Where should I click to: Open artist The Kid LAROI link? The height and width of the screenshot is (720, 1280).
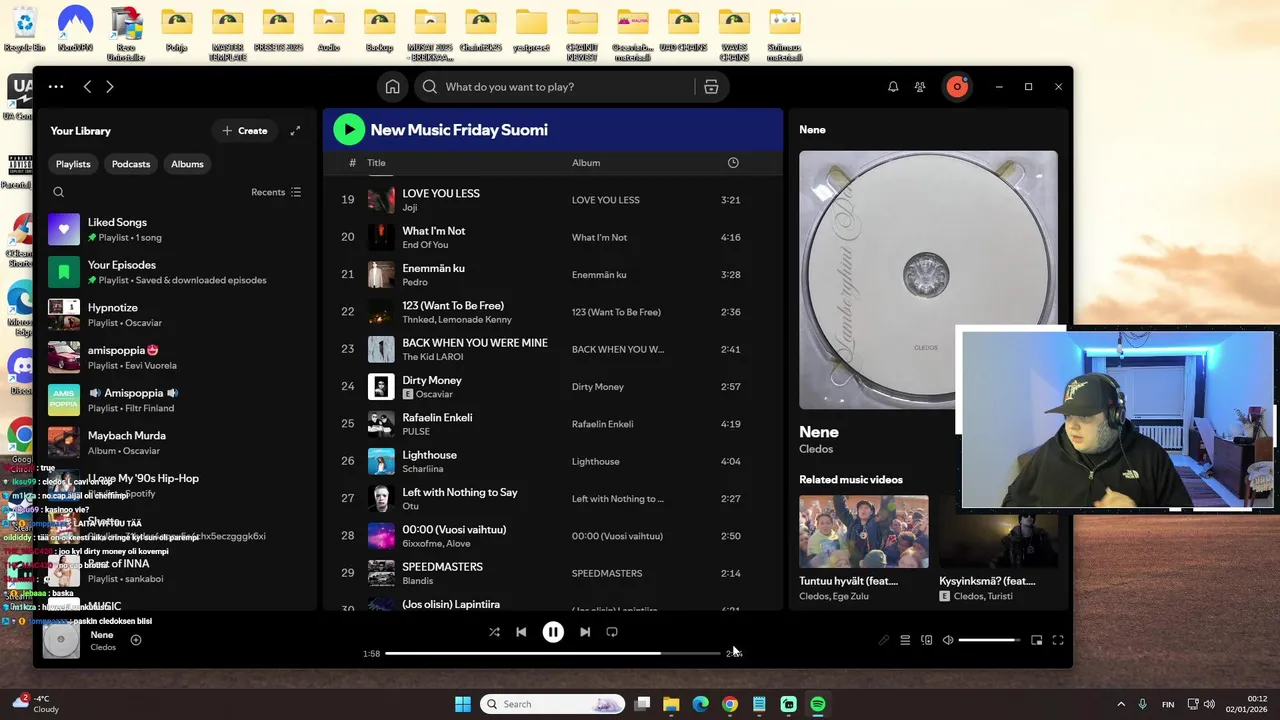click(432, 357)
